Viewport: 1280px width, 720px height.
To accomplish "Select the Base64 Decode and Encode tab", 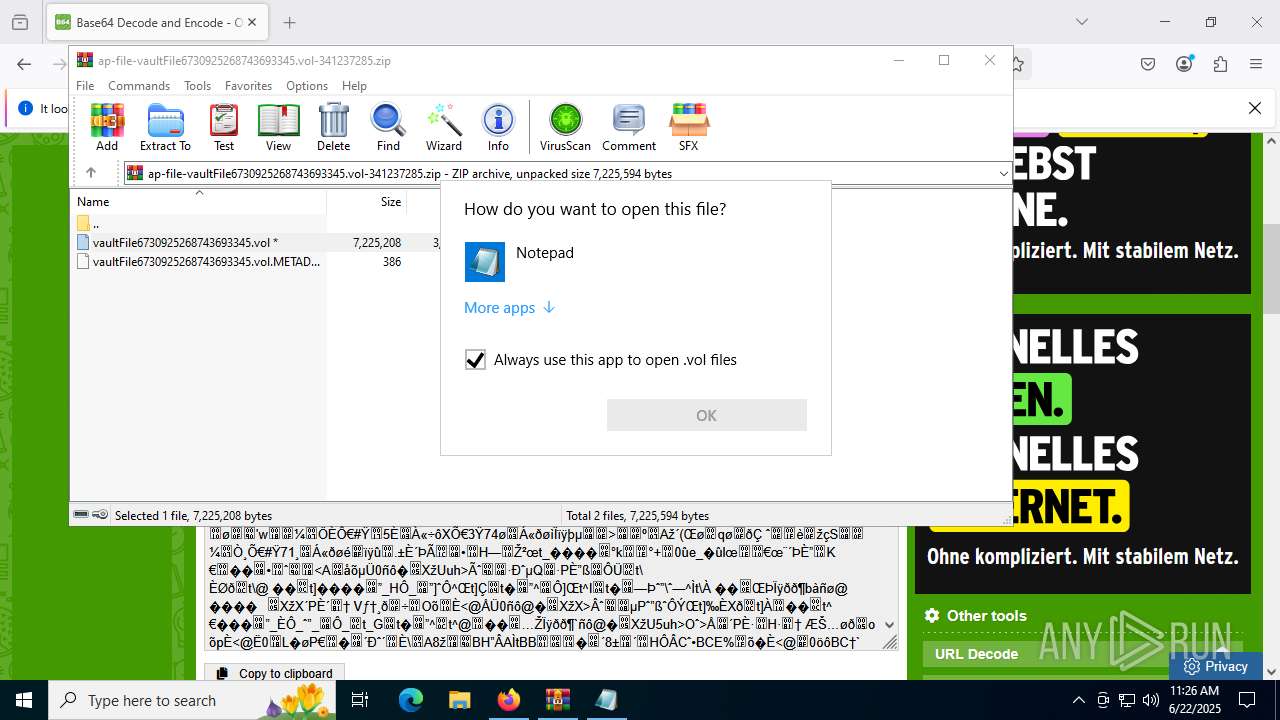I will [x=157, y=22].
